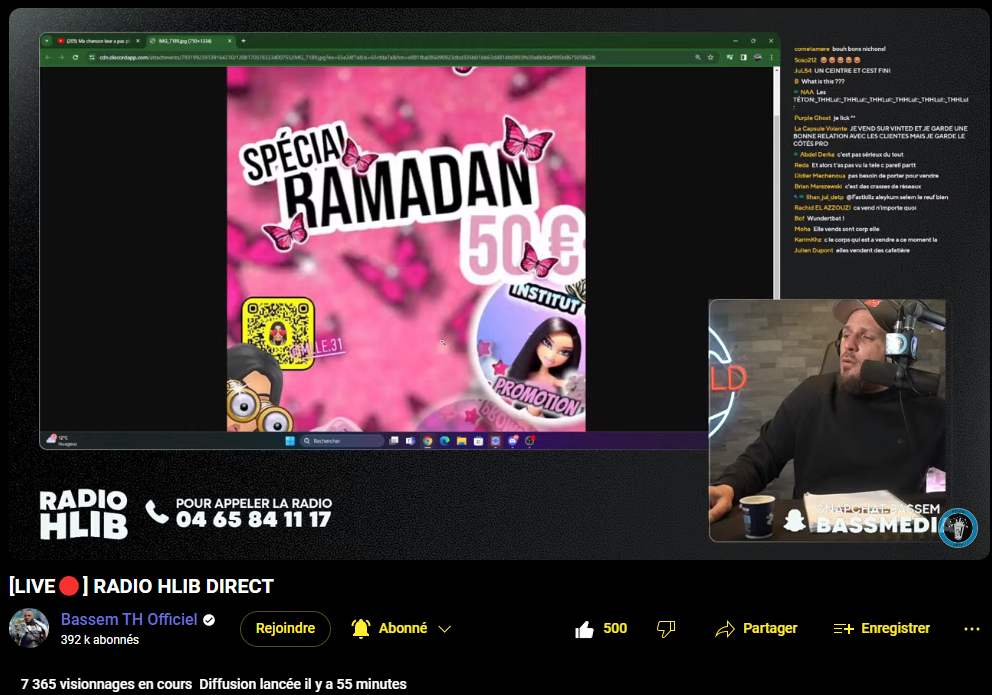Screen dimensions: 992x695
Task: Open the Bassem TH Officiel channel avatar
Action: [28, 628]
